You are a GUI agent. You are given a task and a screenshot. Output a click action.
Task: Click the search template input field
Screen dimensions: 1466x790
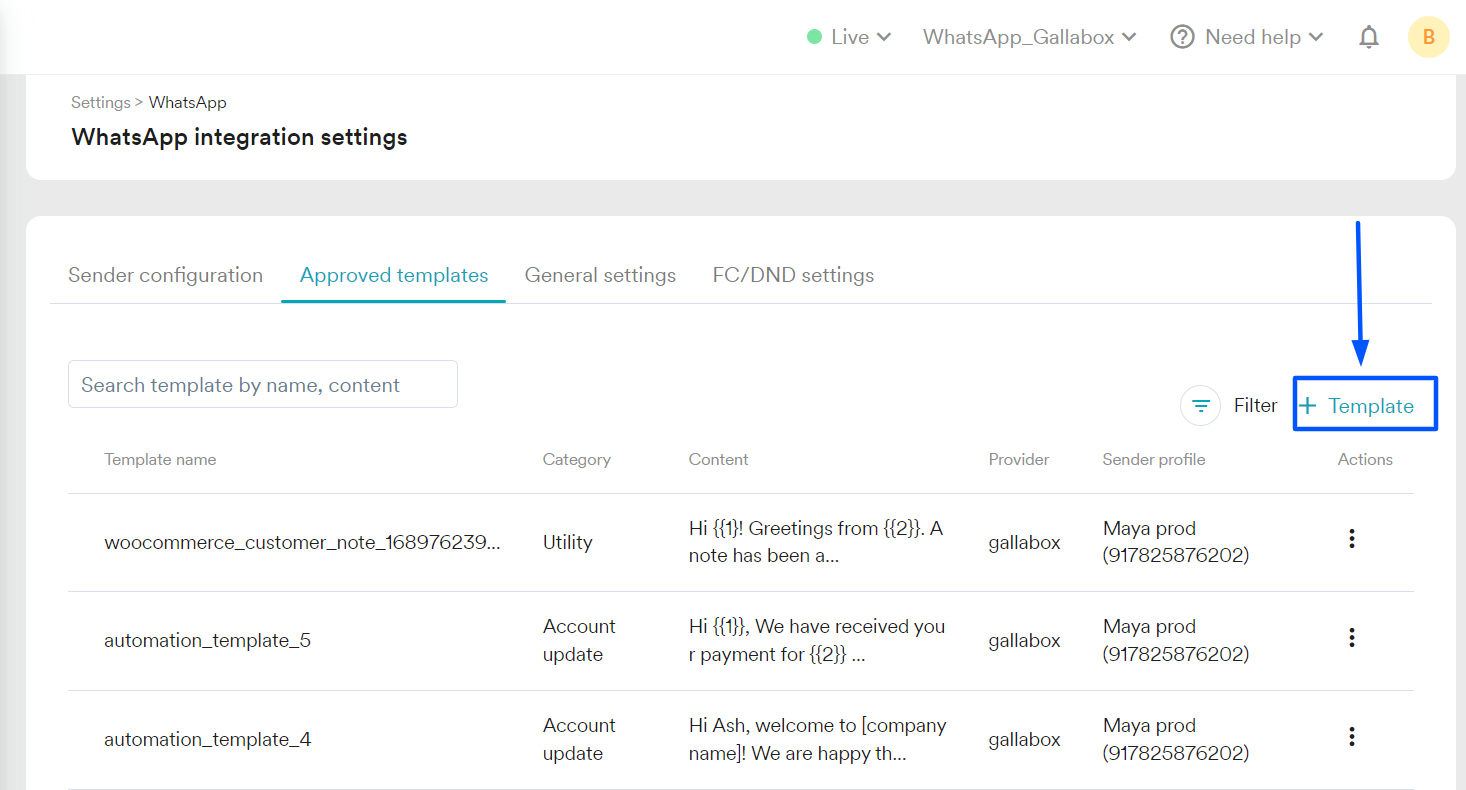(x=262, y=385)
